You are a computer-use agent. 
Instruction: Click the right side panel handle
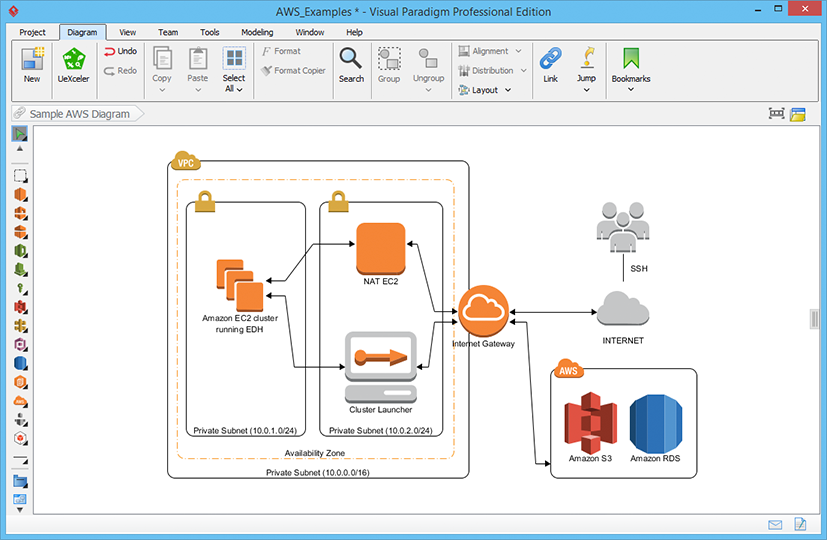point(815,319)
